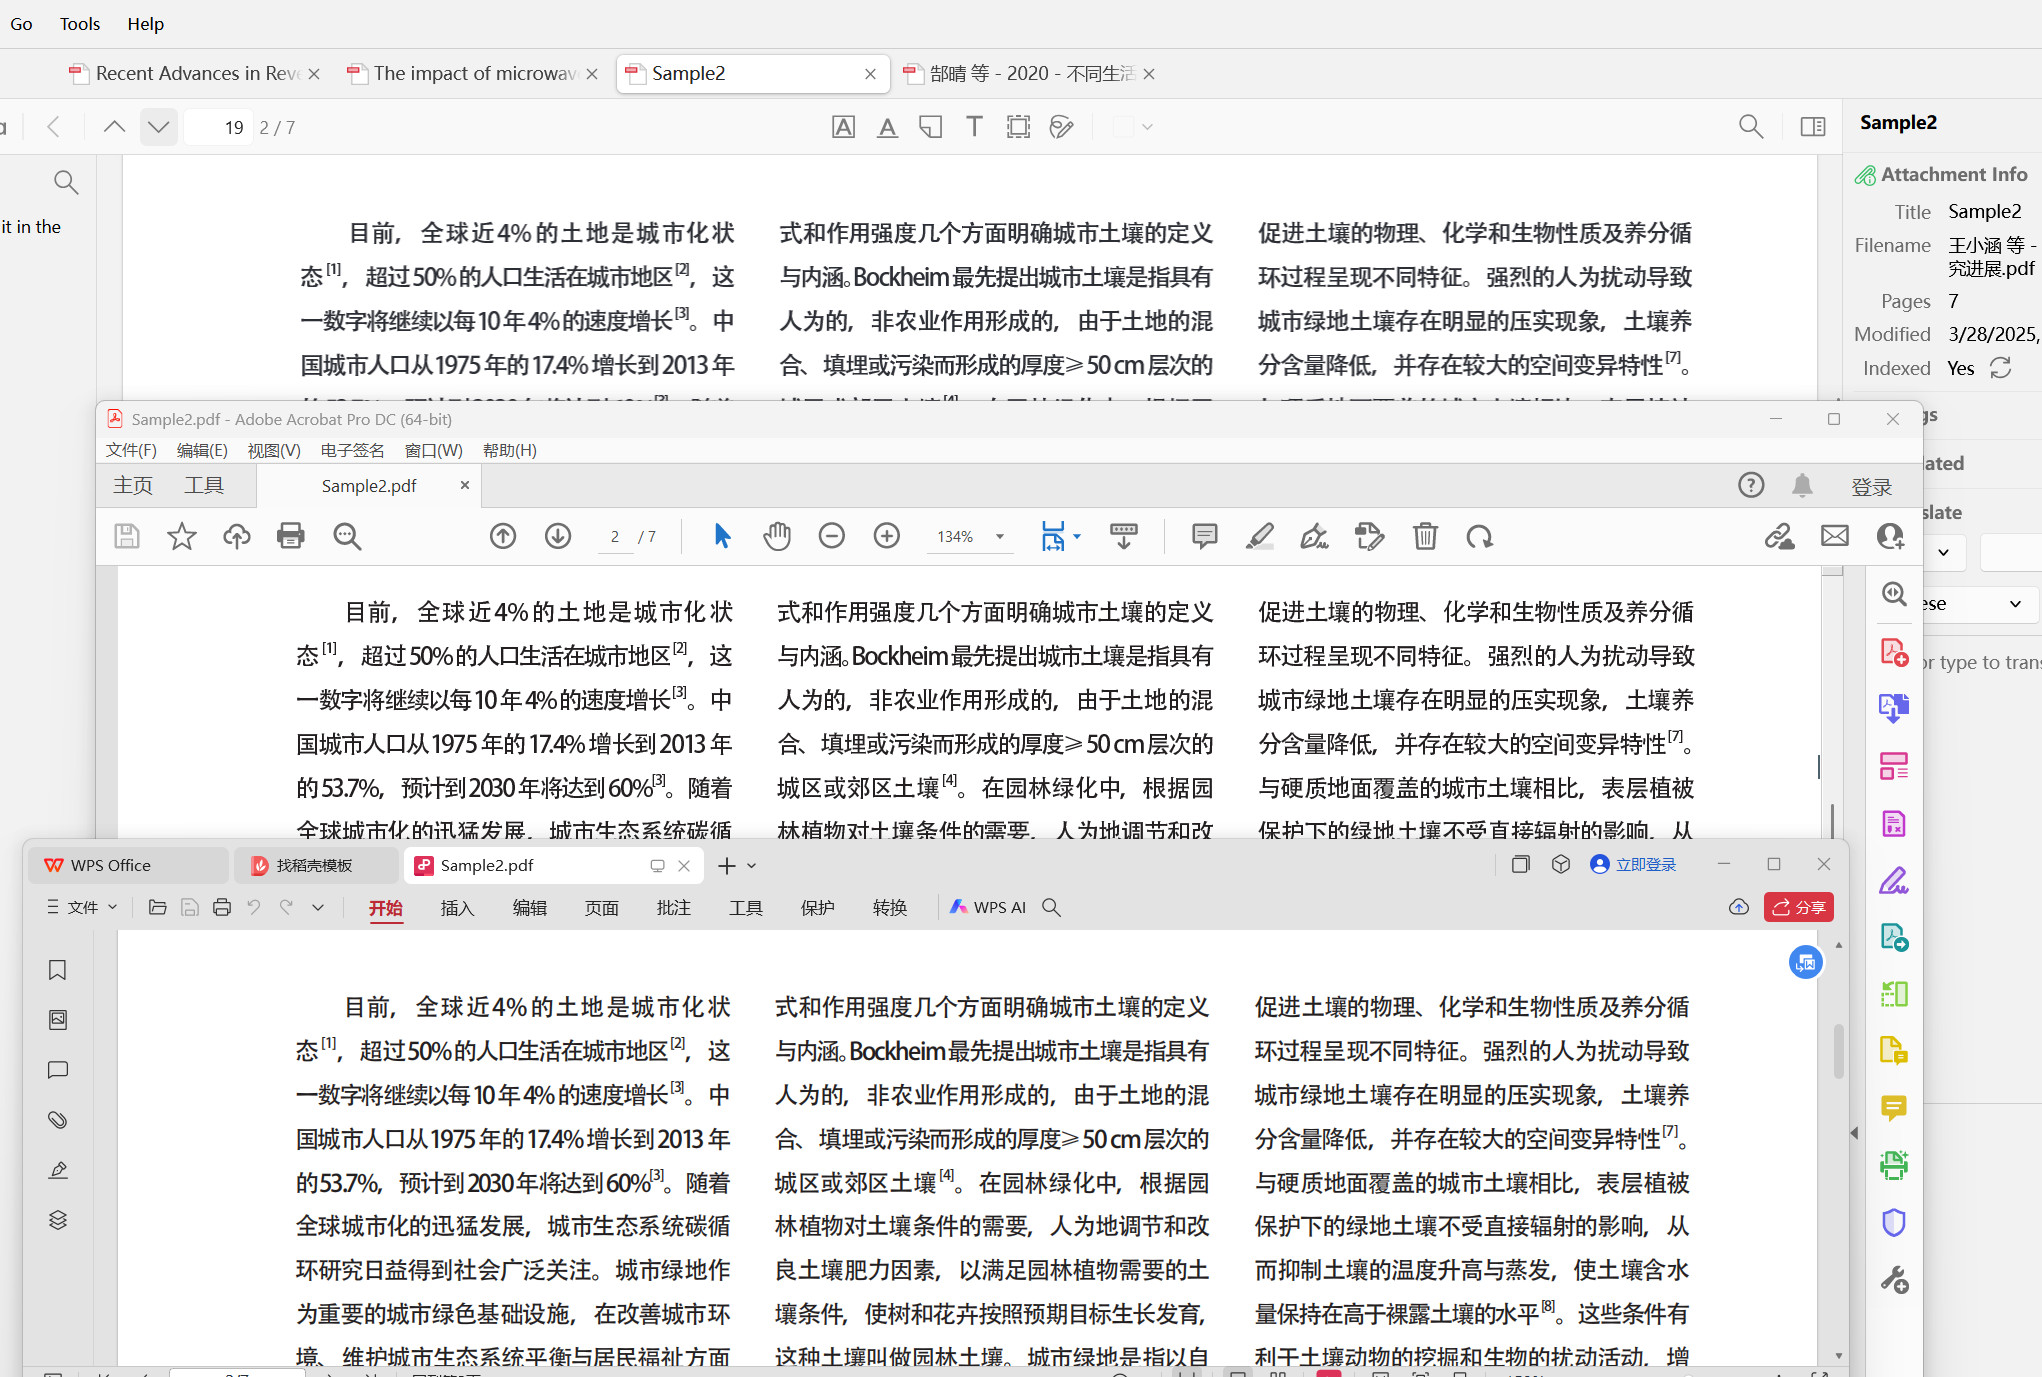Open the 插入 tab in WPS
This screenshot has width=2042, height=1377.
coord(457,908)
